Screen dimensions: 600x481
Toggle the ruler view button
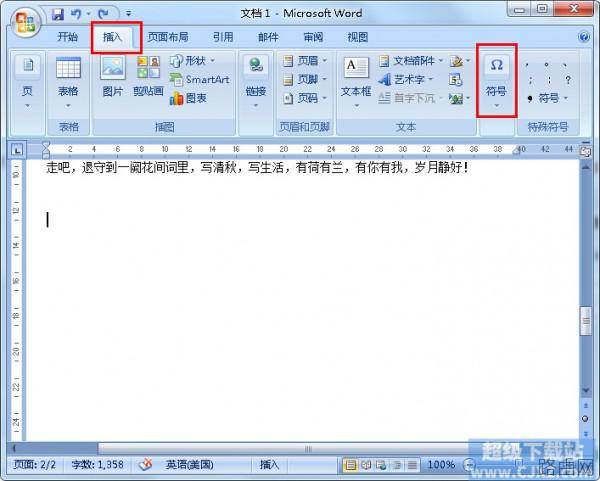585,151
